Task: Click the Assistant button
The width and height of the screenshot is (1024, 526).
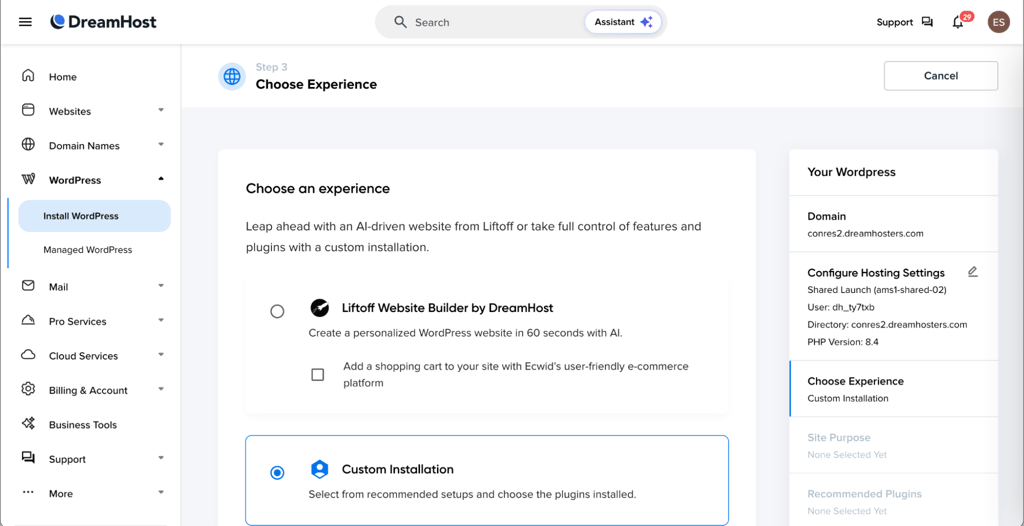Action: 623,22
